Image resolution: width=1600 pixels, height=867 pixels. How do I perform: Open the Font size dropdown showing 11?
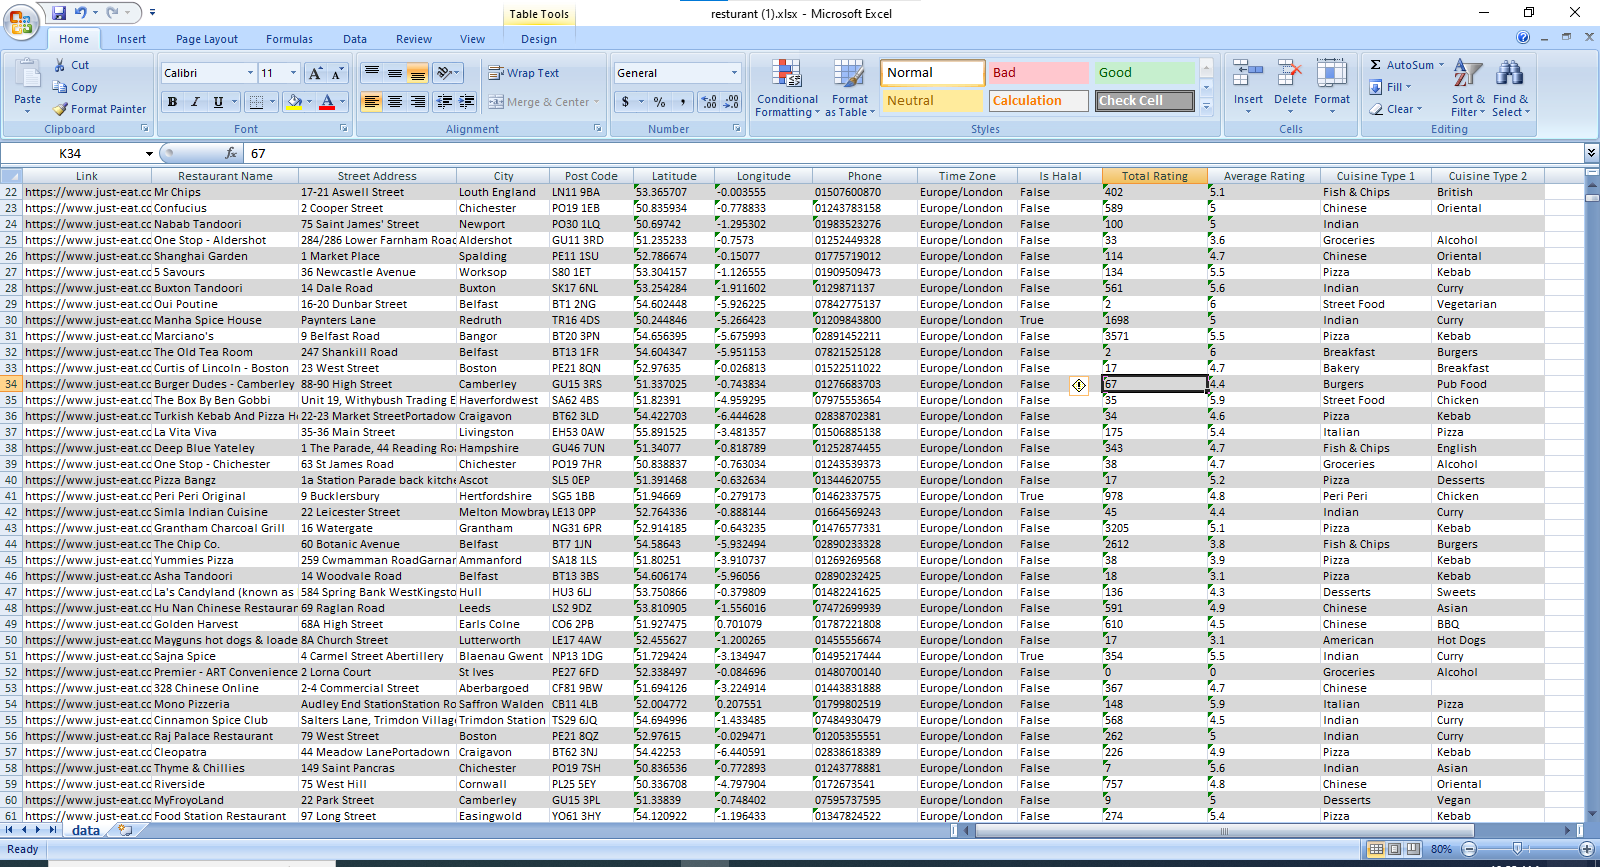pyautogui.click(x=293, y=73)
